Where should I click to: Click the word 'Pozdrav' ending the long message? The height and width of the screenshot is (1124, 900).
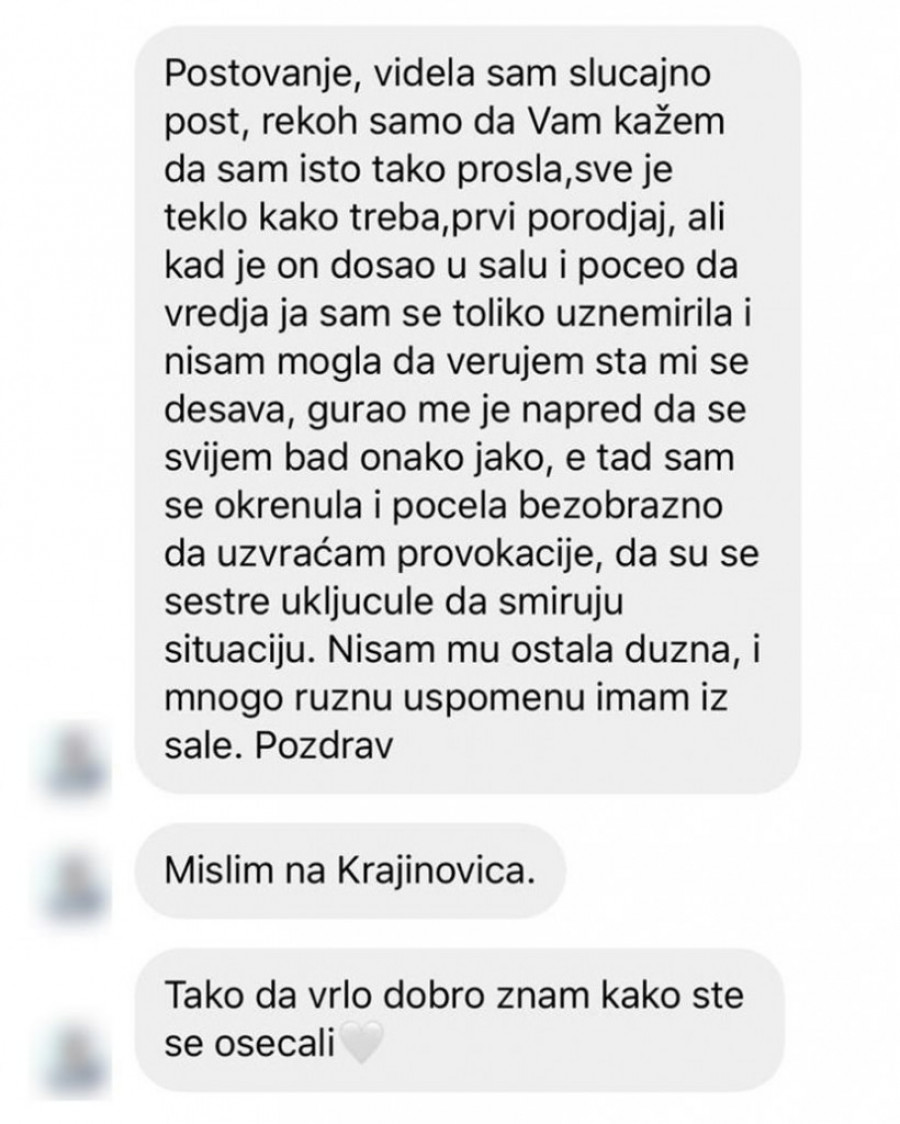click(325, 747)
